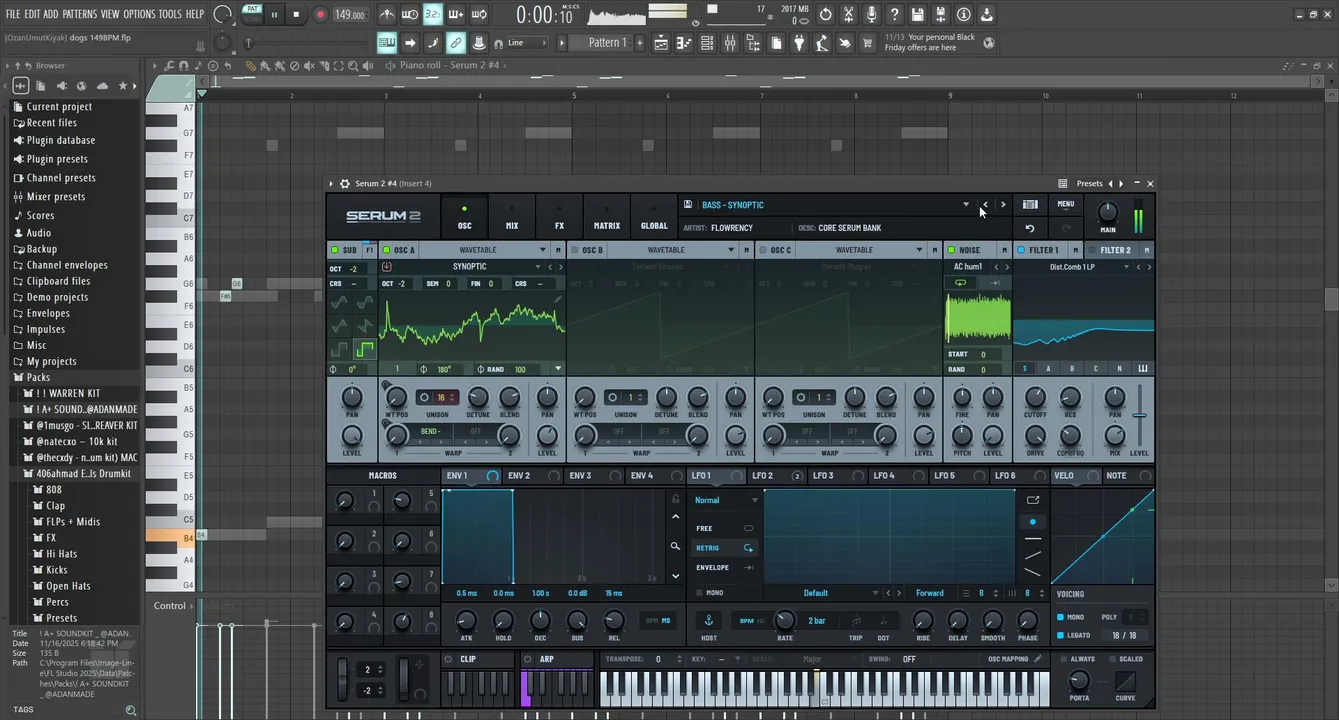Enable OSC B power switch
The width and height of the screenshot is (1339, 720).
click(574, 250)
